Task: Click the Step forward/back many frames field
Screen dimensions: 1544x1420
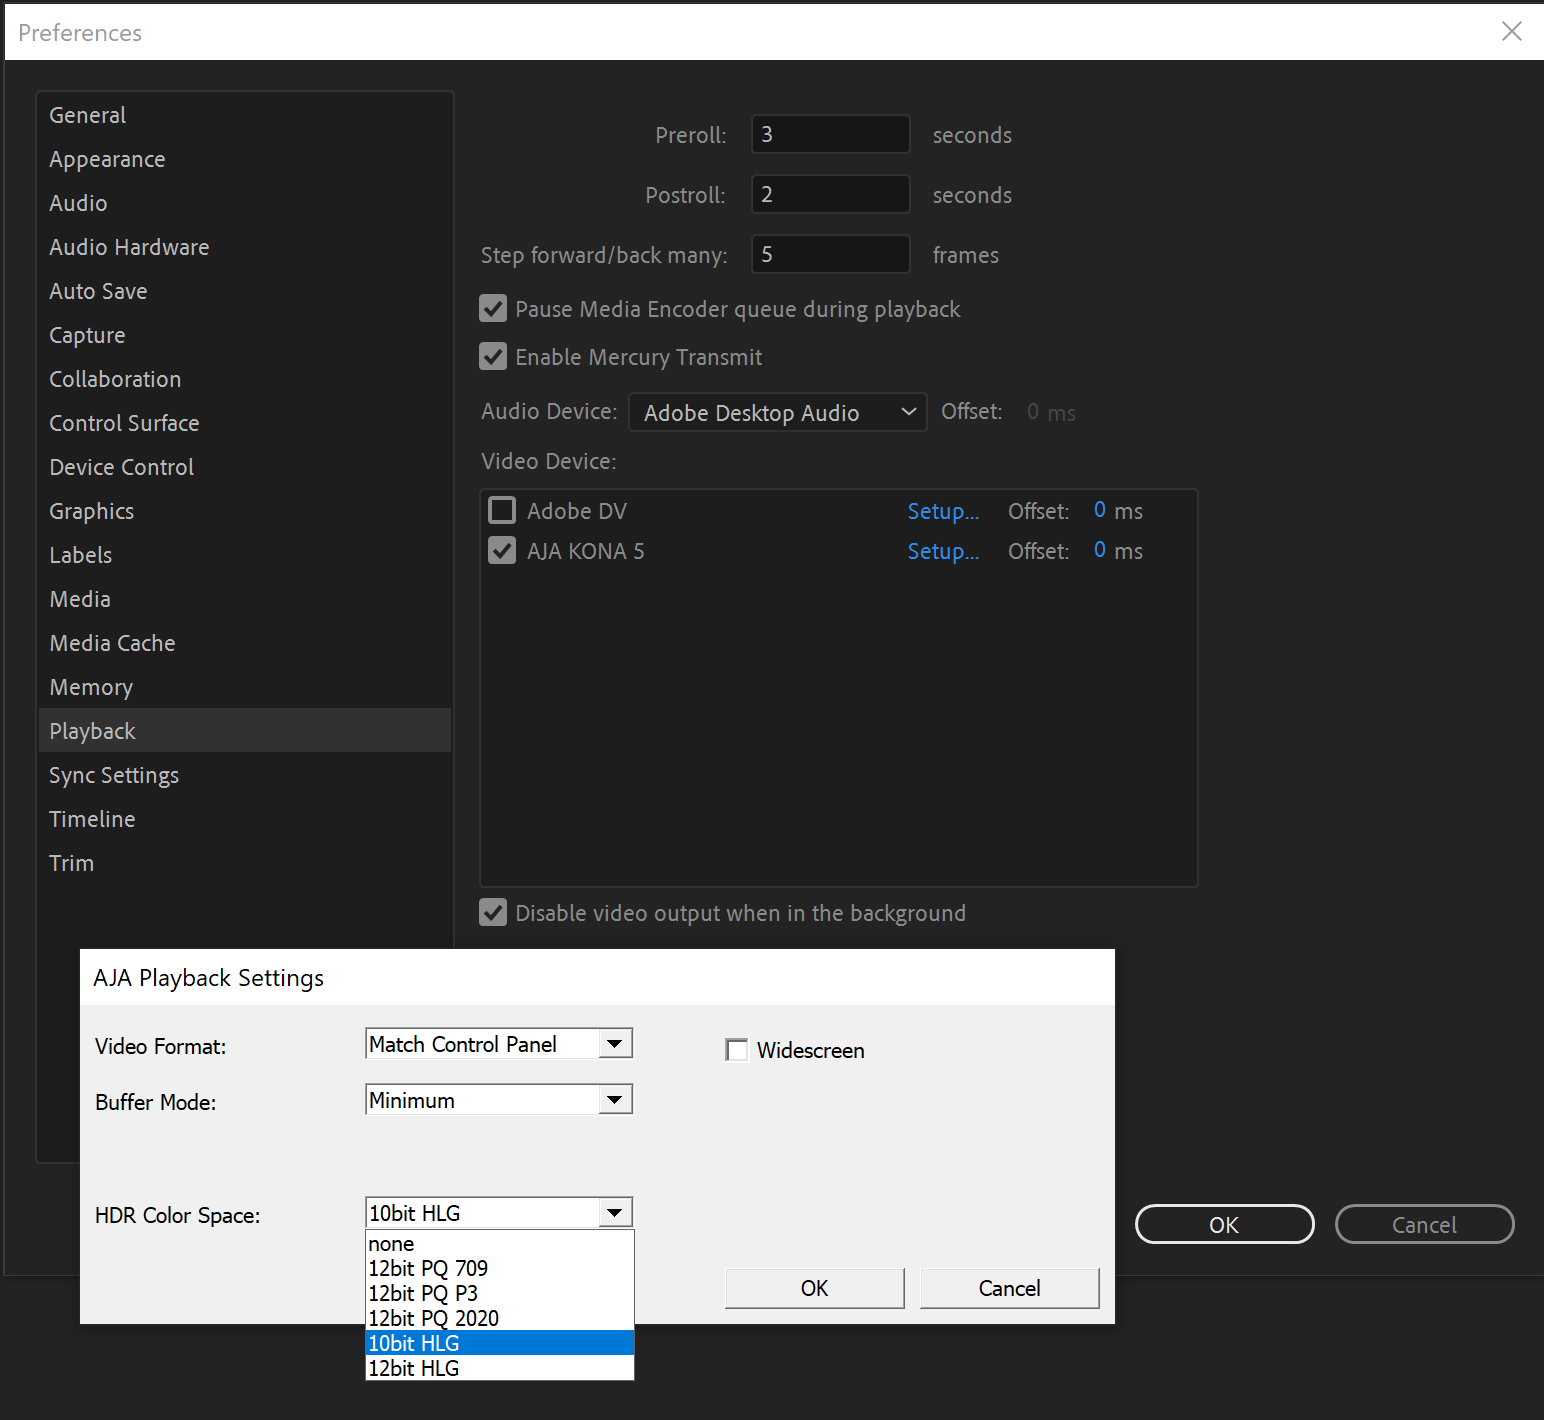Action: 830,254
